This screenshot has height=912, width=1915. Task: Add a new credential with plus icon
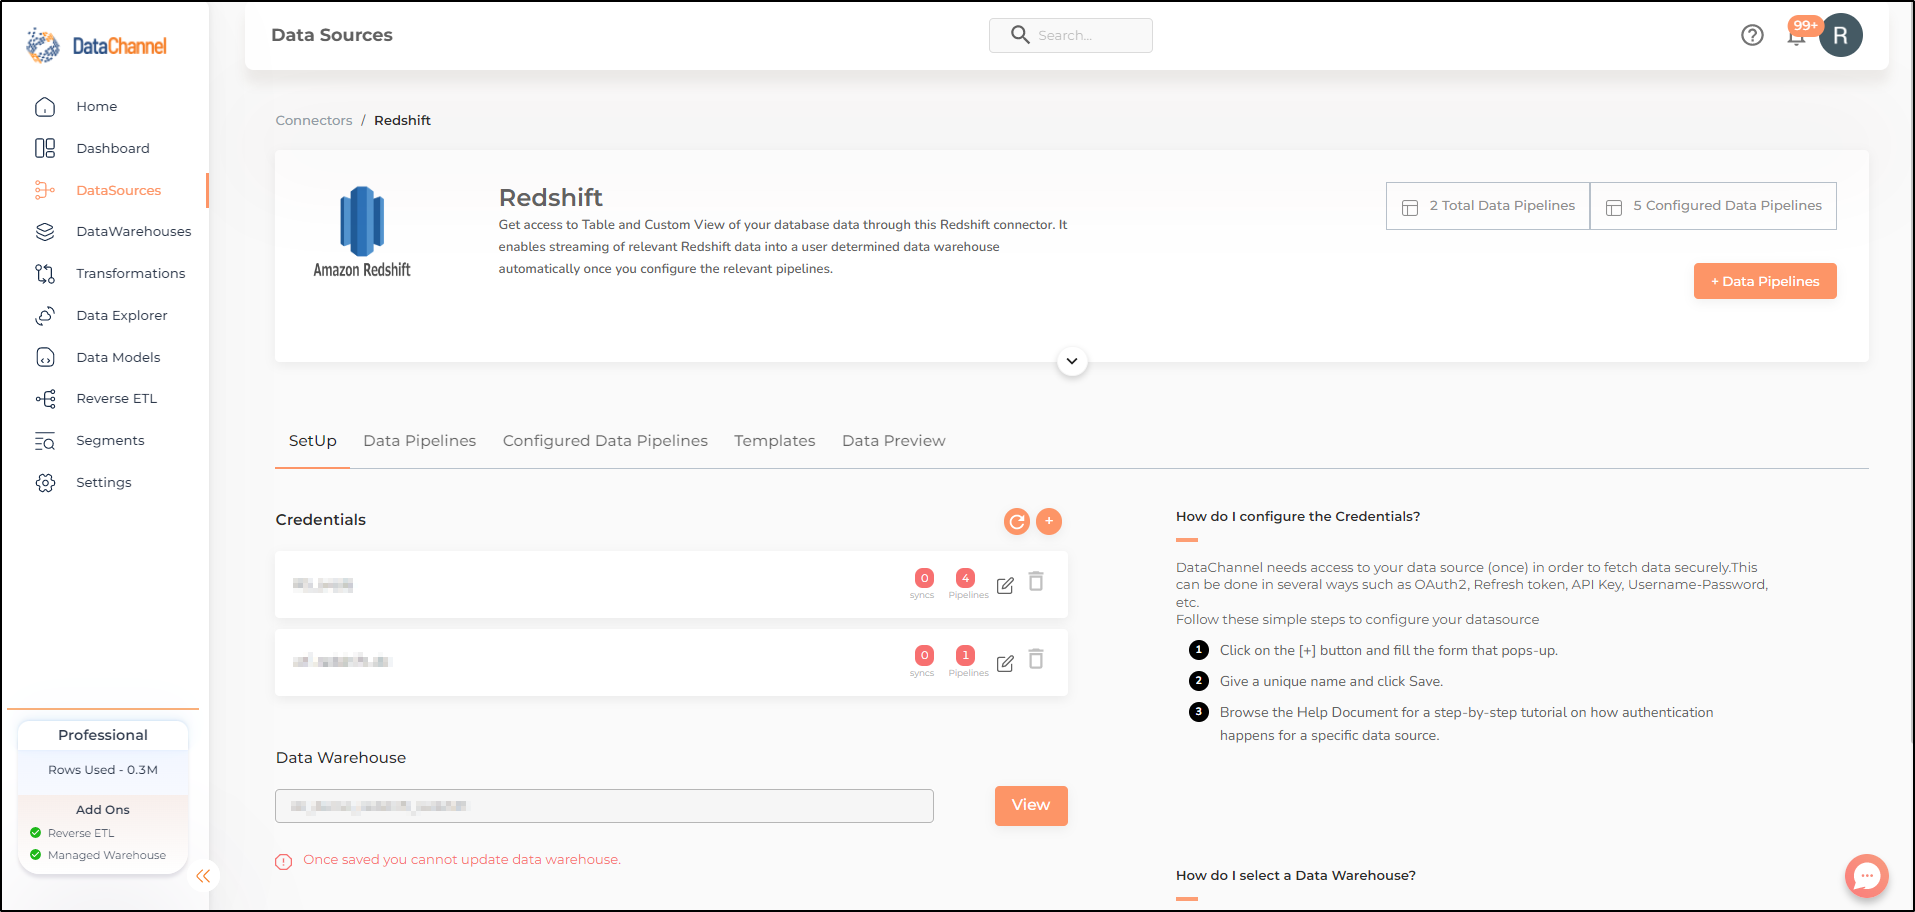[x=1049, y=521]
